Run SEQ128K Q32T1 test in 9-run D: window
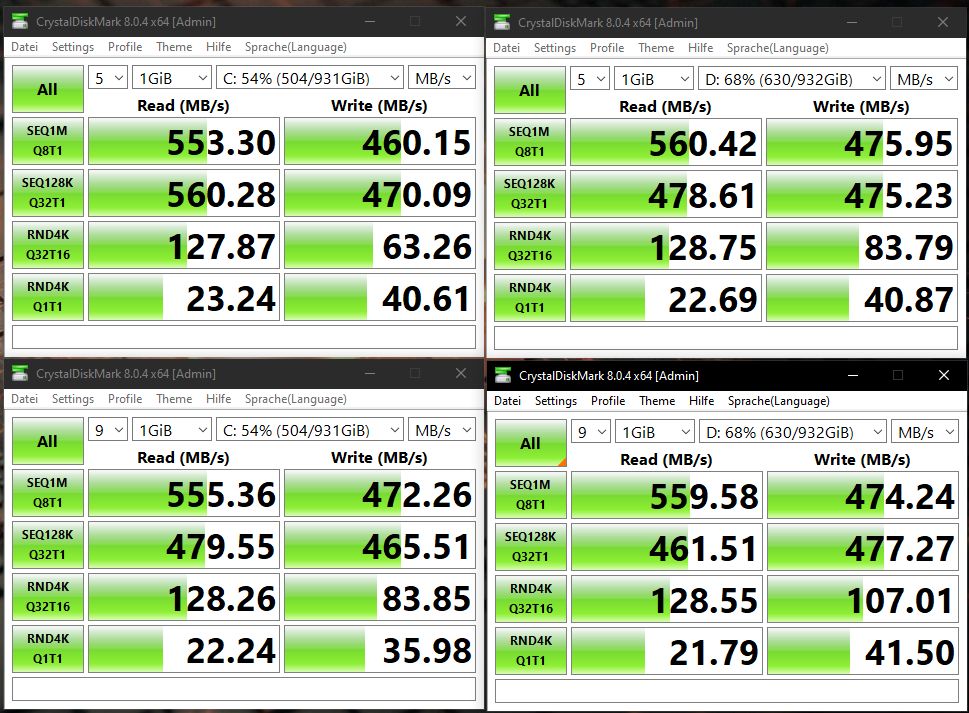The image size is (969, 713). coord(531,547)
